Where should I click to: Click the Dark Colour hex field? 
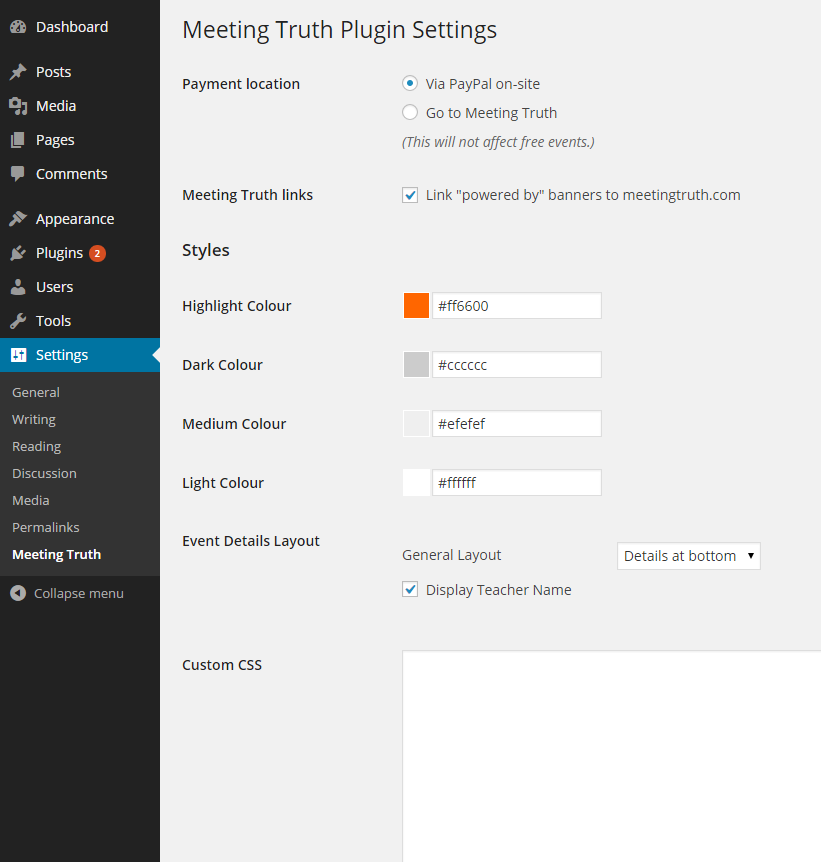pyautogui.click(x=517, y=364)
